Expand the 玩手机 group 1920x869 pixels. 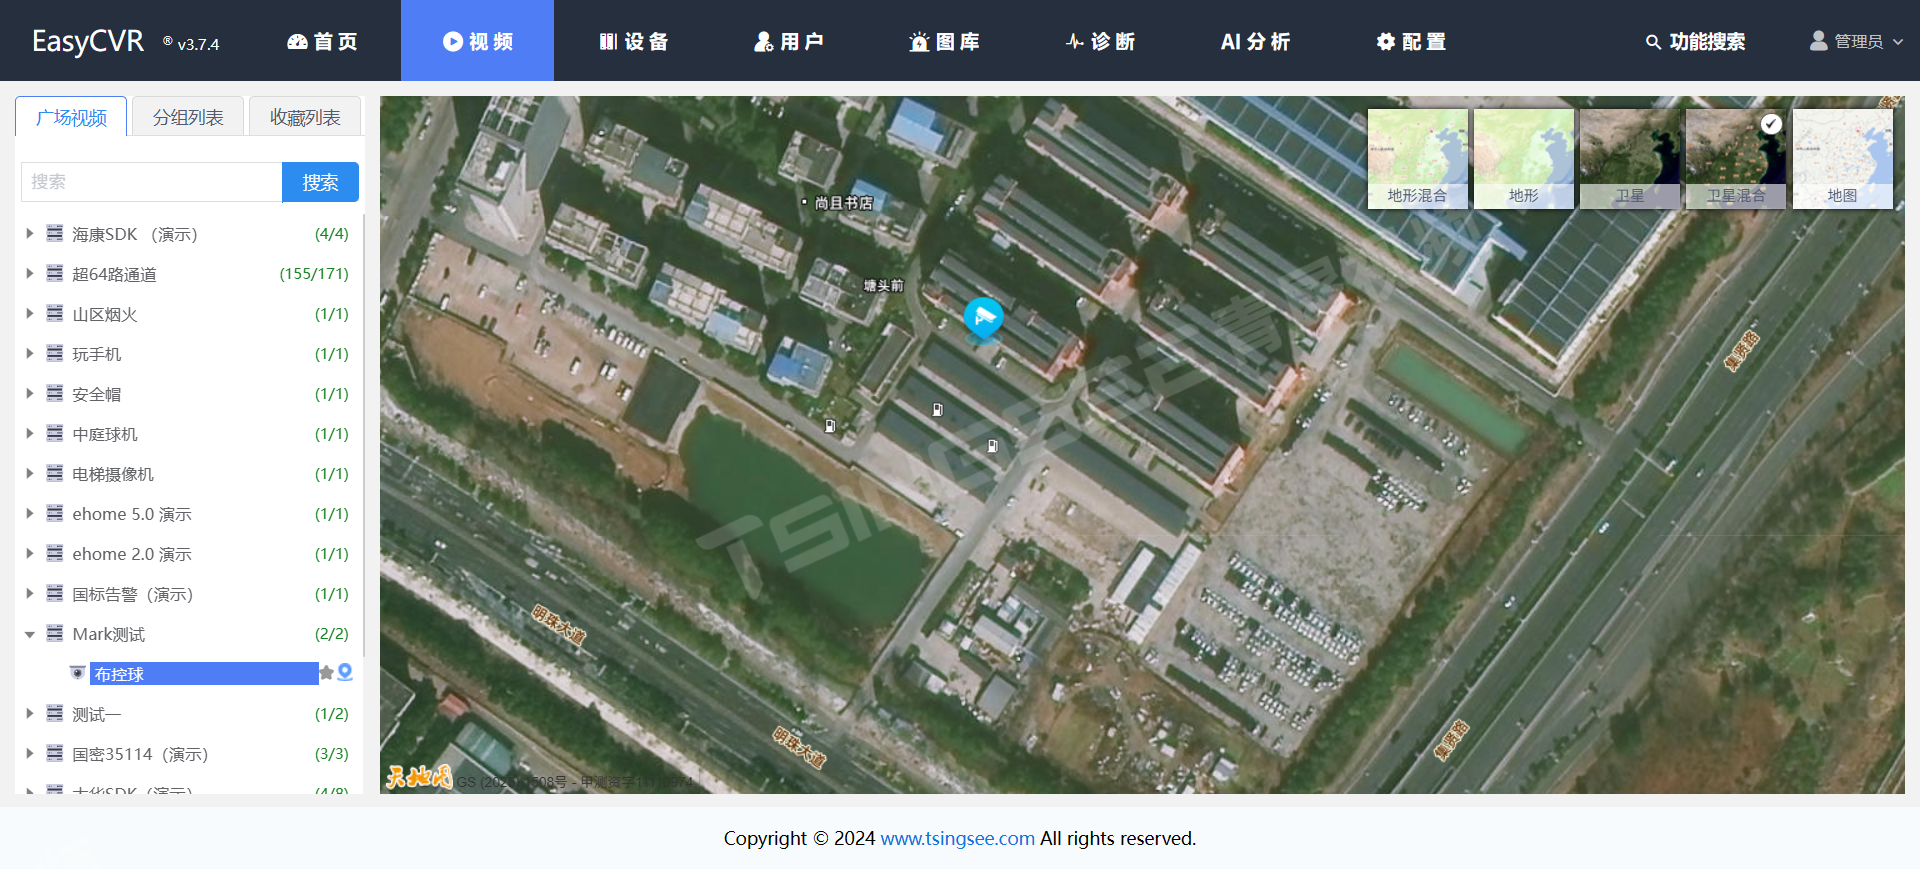(30, 353)
